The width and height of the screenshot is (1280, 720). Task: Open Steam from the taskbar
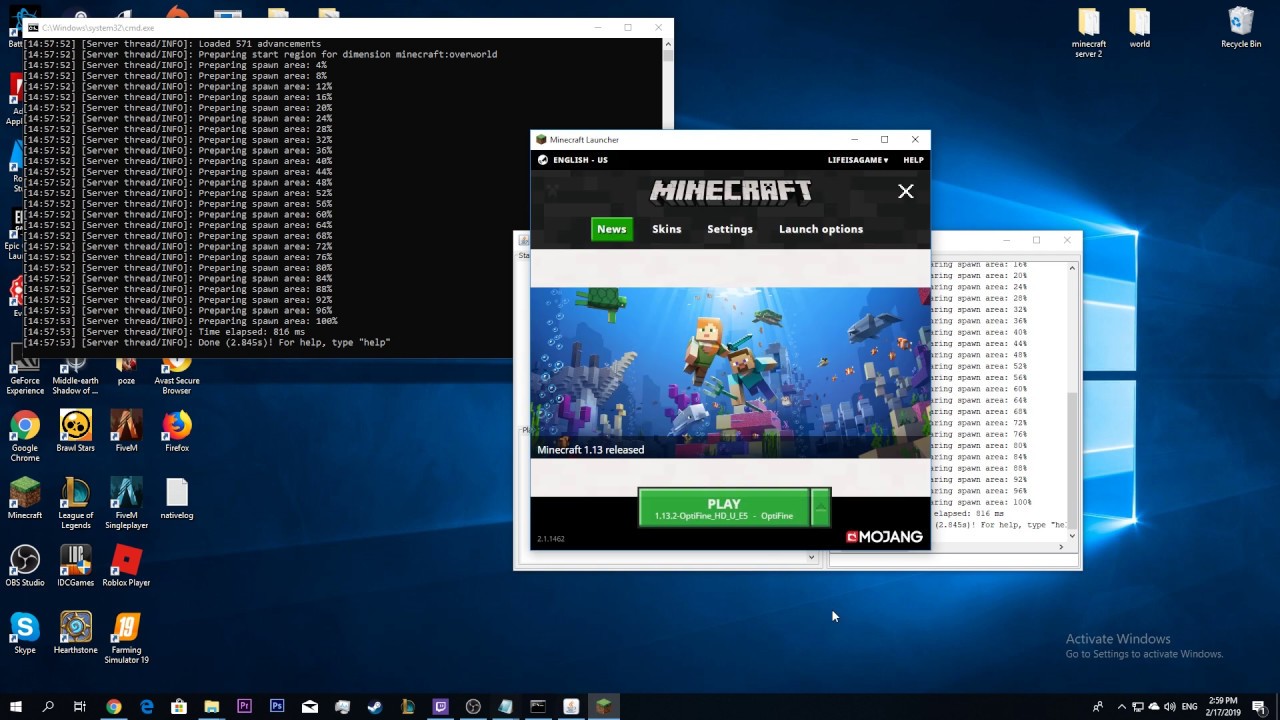(x=375, y=706)
